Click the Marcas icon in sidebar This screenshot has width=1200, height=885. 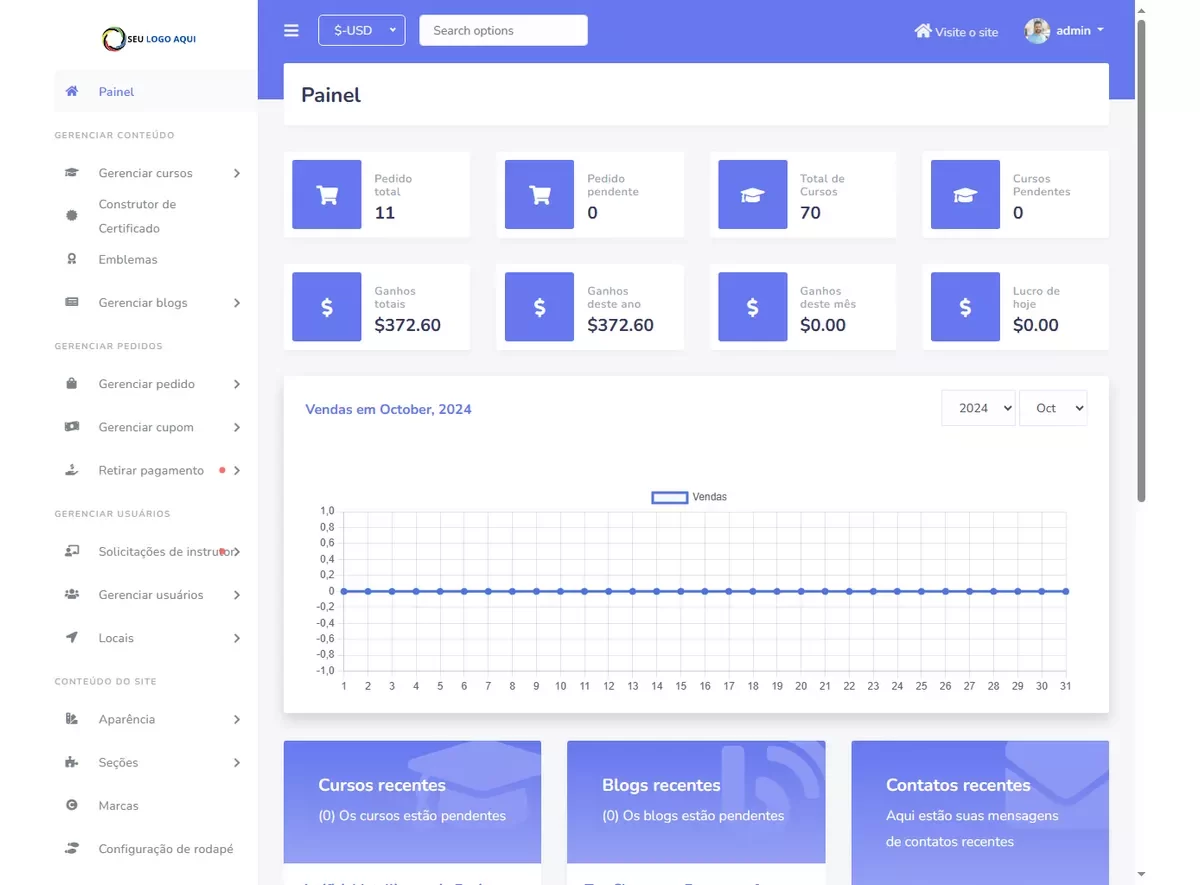(72, 806)
